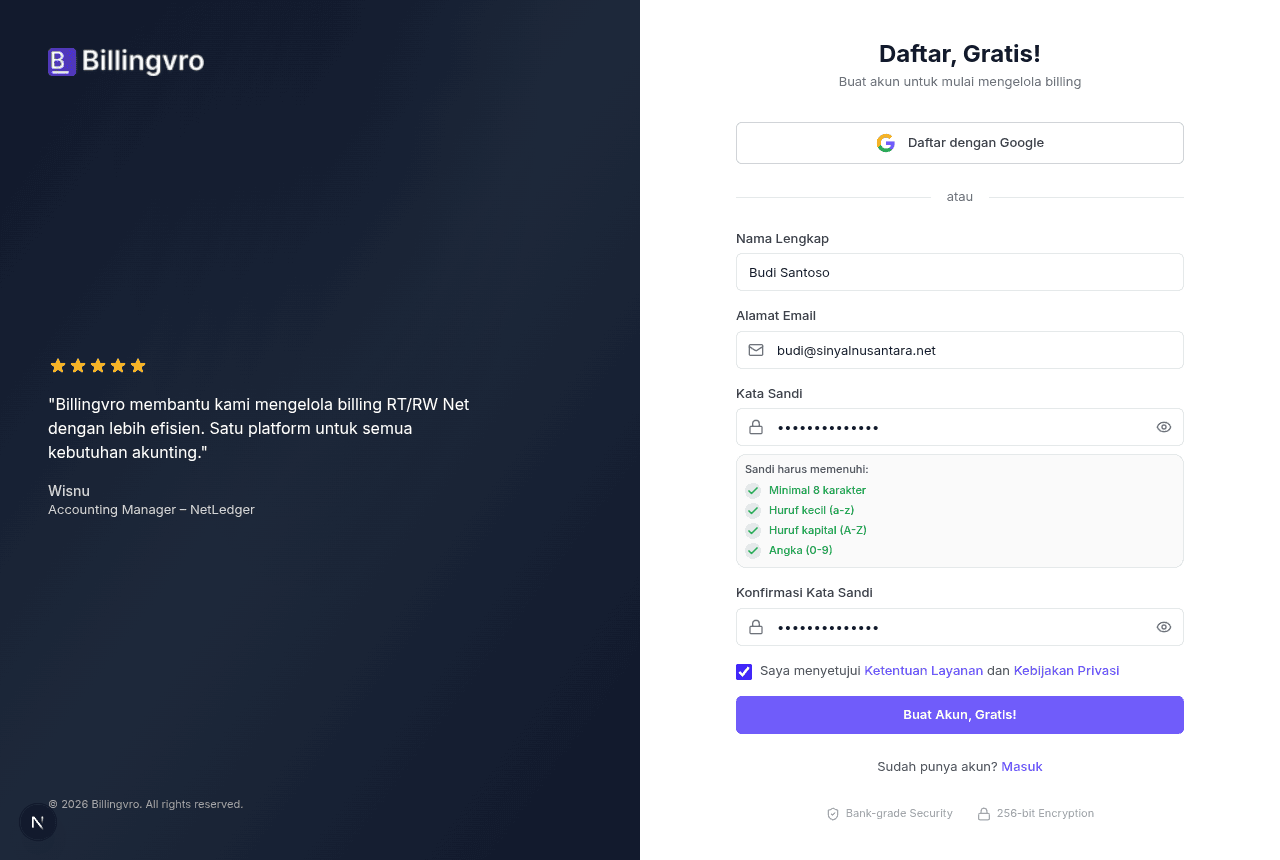This screenshot has width=1280, height=860.
Task: Reveal the Konfirmasi Kata Sandi password
Action: [1164, 627]
